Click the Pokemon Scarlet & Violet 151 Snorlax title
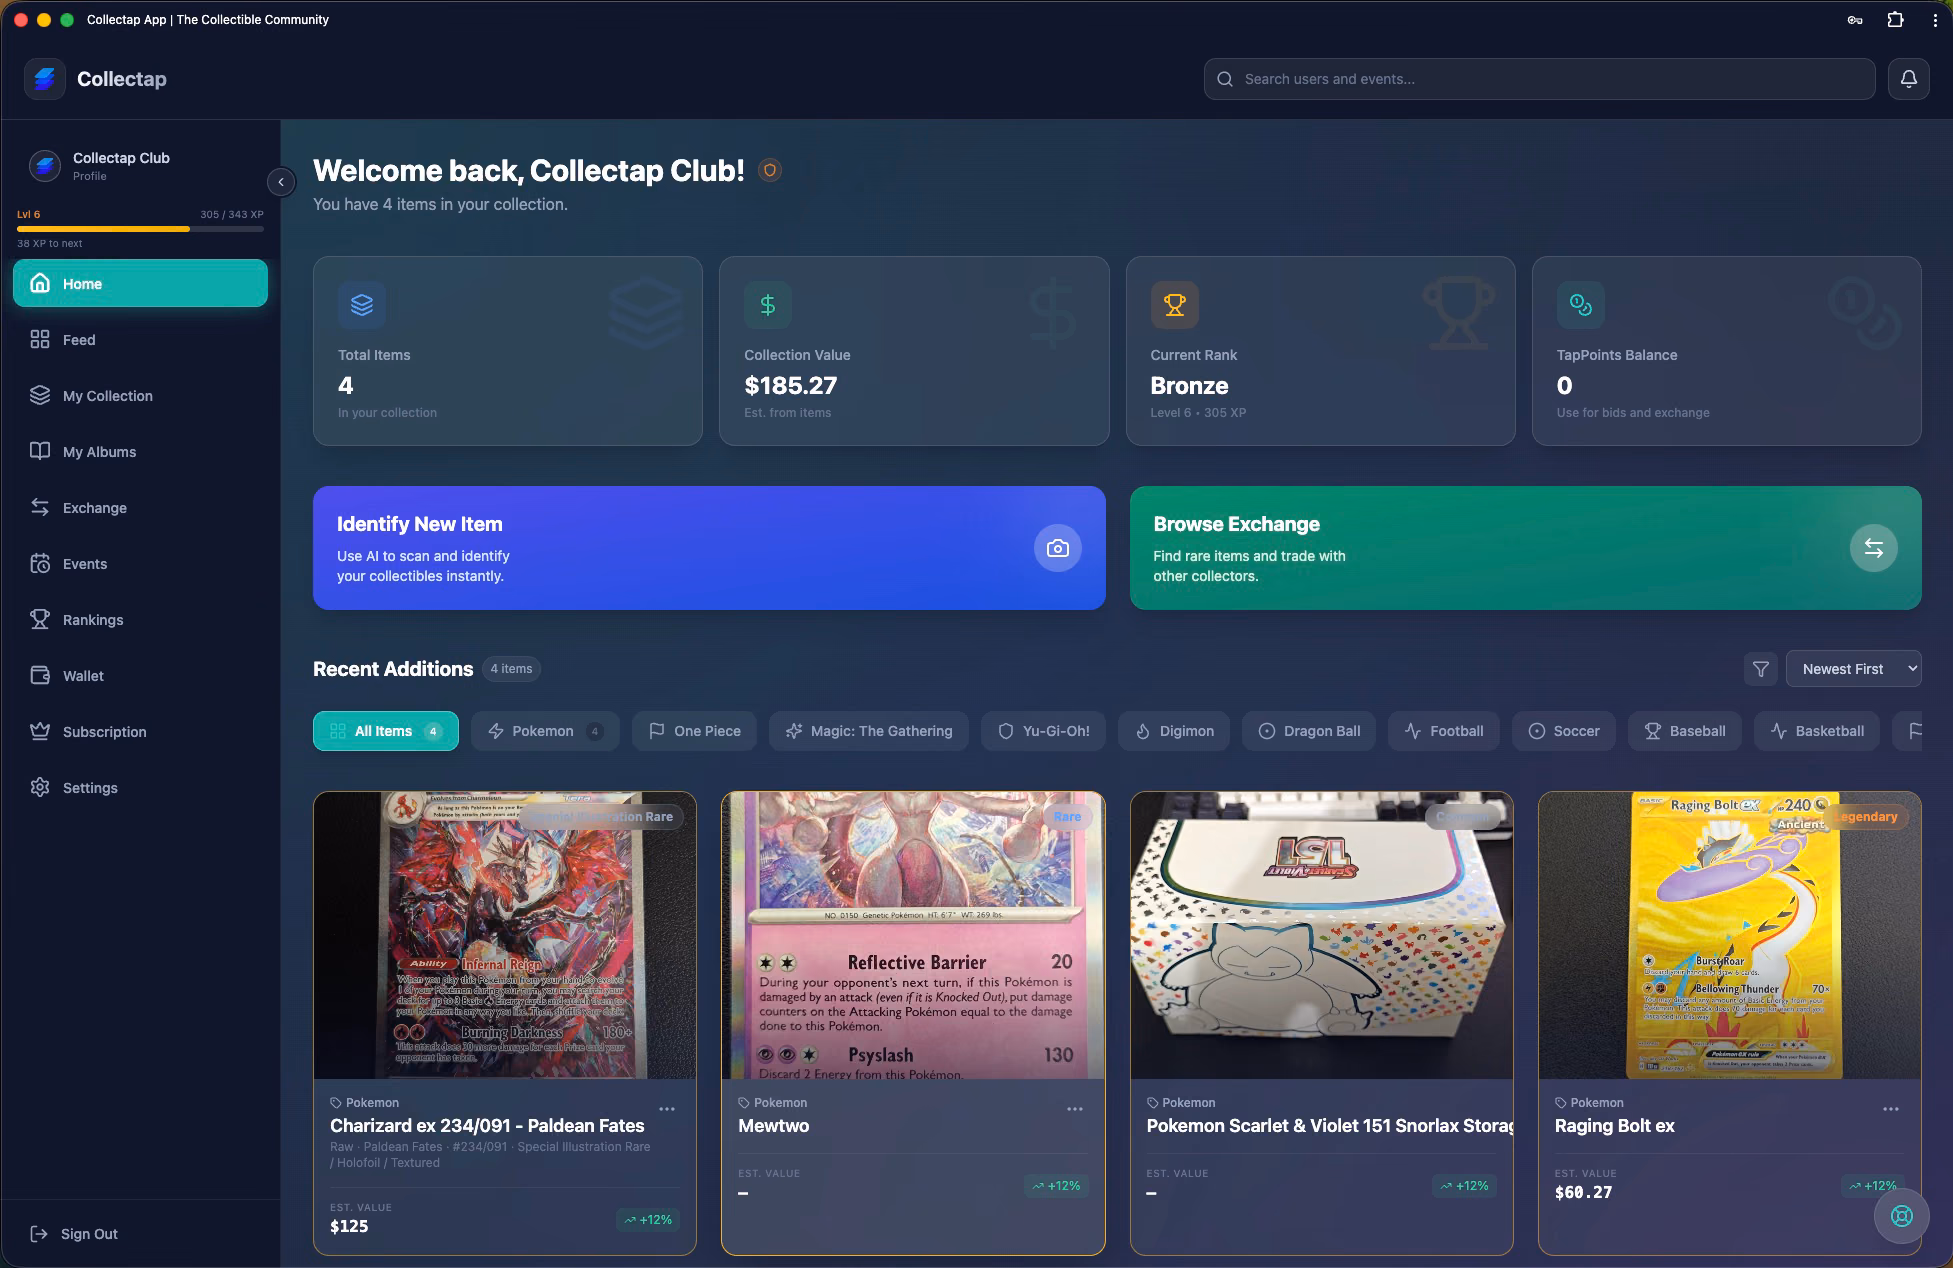1953x1268 pixels. (1329, 1126)
